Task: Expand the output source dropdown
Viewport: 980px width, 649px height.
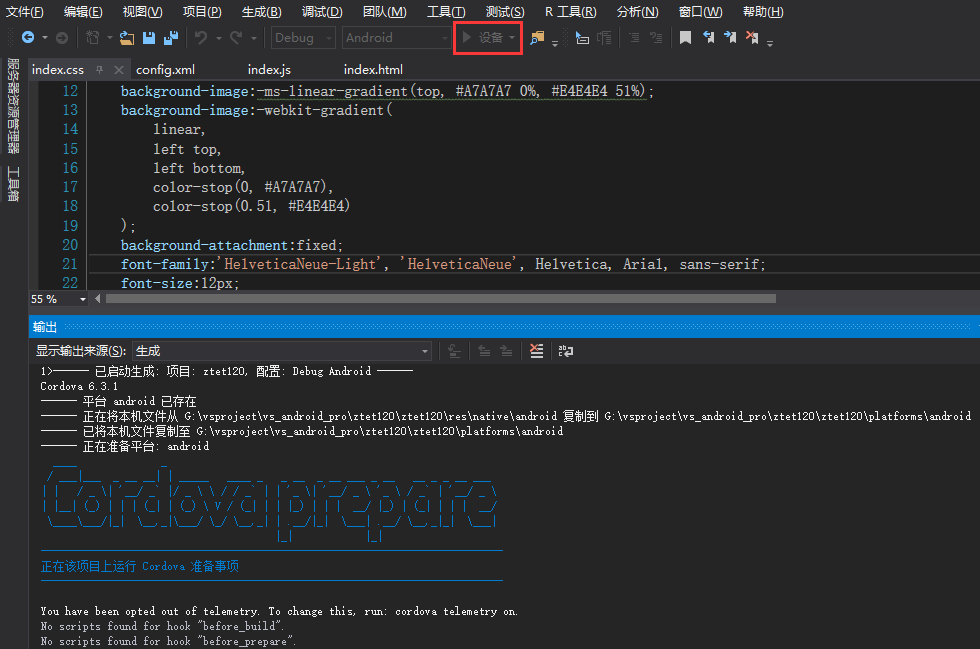Action: click(x=425, y=351)
